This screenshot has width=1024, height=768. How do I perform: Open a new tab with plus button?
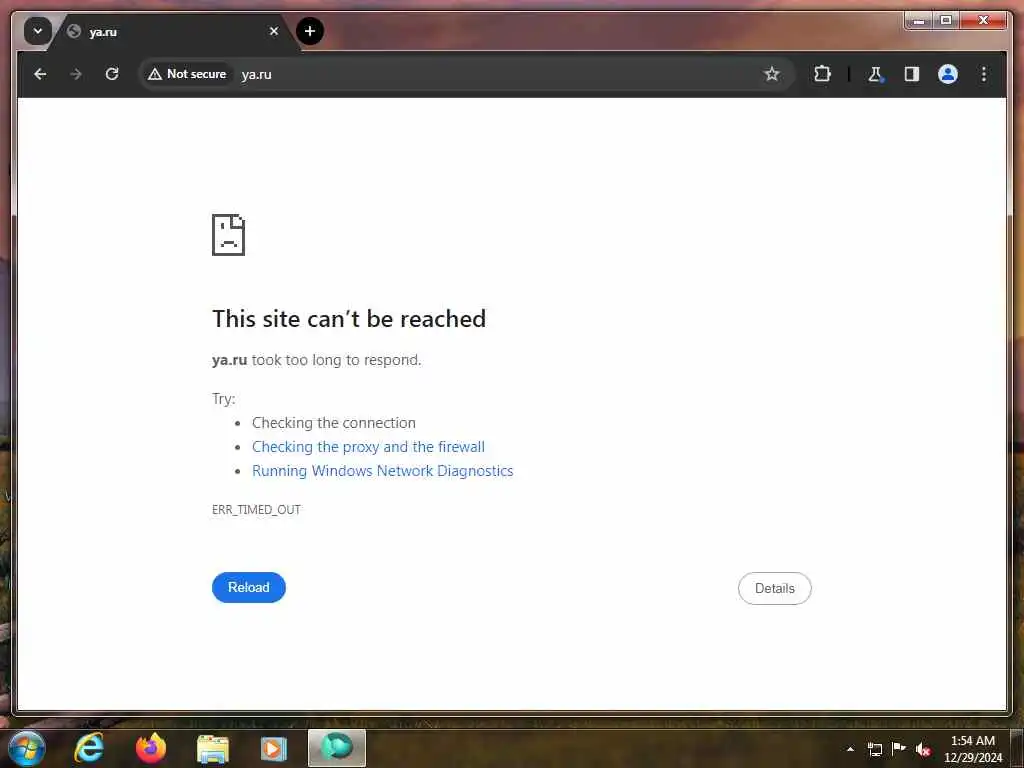pyautogui.click(x=310, y=31)
